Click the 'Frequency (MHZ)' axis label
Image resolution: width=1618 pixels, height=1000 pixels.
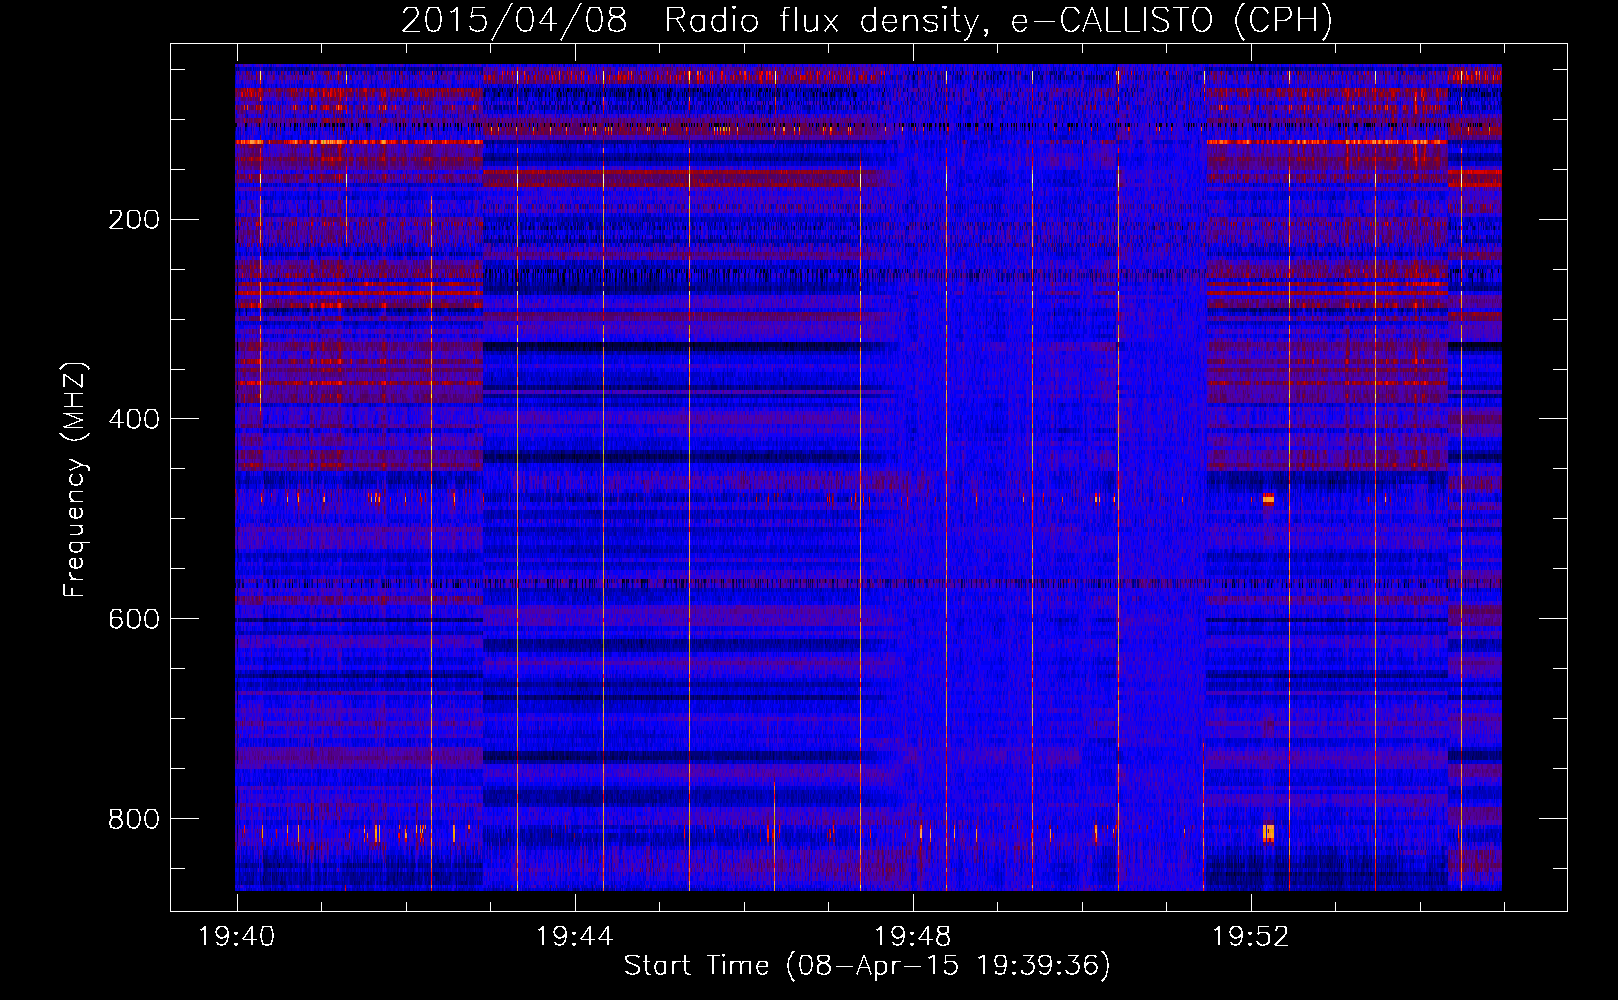[x=74, y=480]
